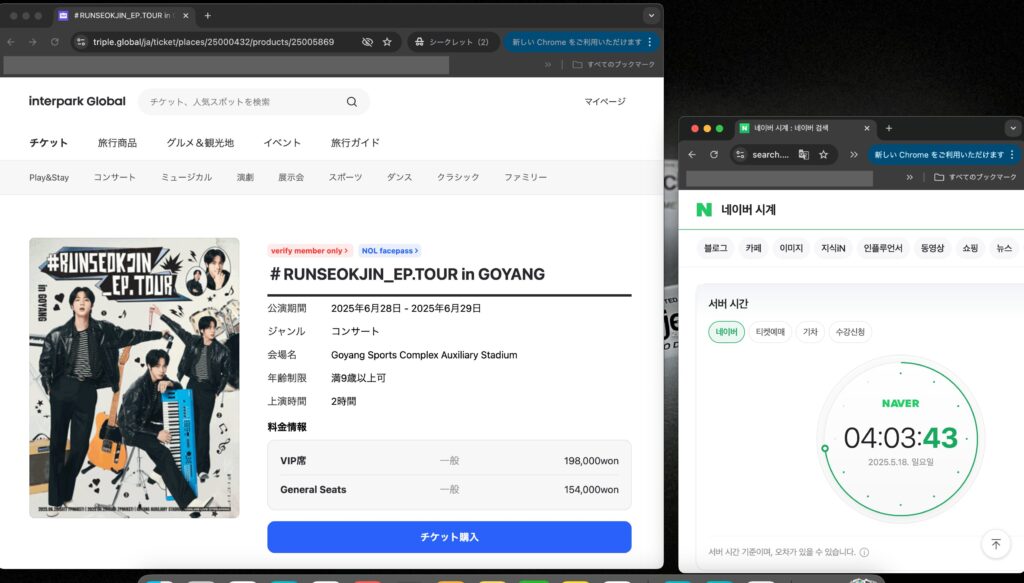1024x583 pixels.
Task: Reload the Naver clock page
Action: point(714,155)
